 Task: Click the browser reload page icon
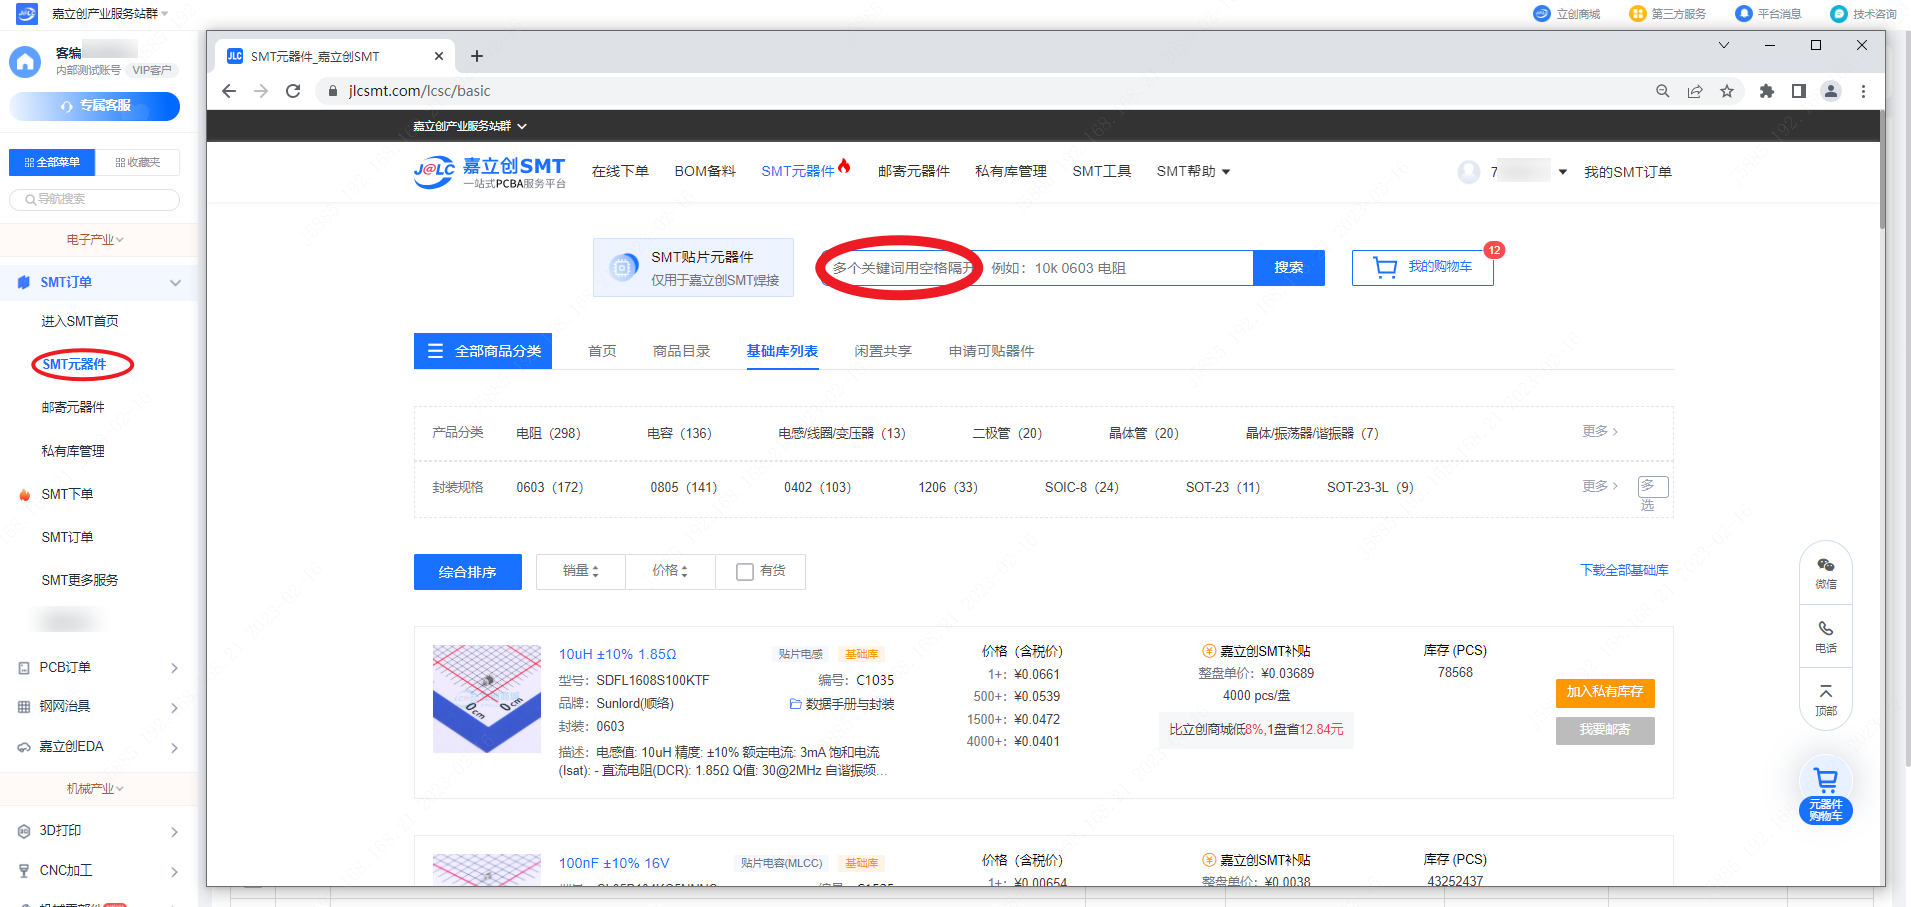pos(293,91)
